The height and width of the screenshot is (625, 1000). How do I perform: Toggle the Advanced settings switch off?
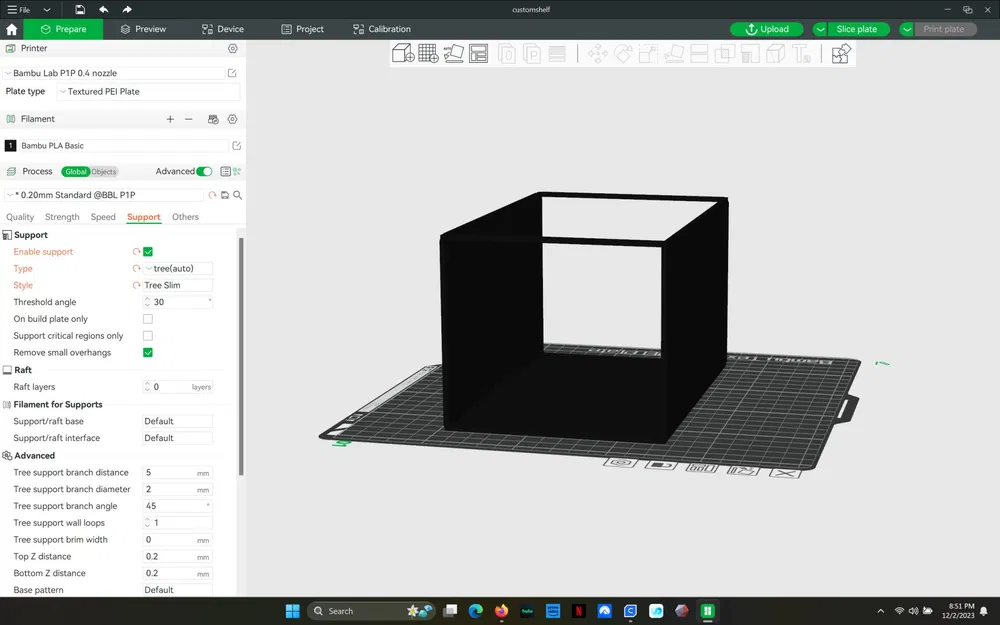(204, 171)
